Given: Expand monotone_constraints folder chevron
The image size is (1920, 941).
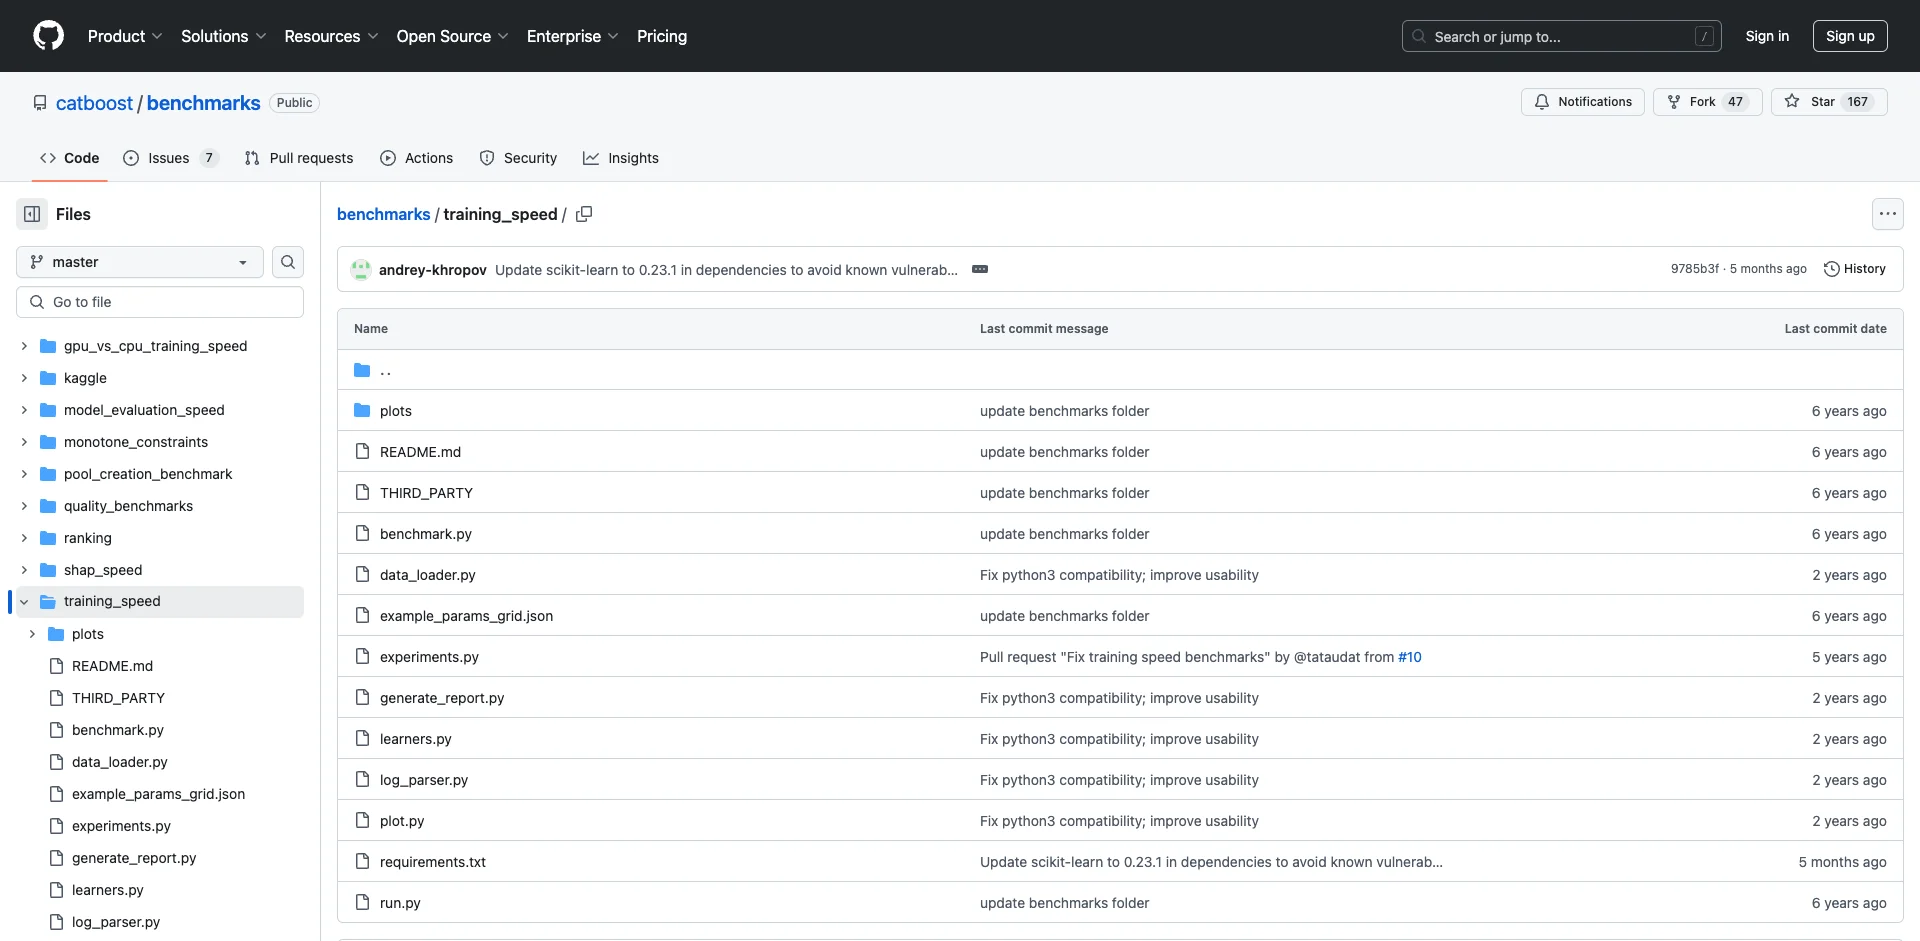Looking at the screenshot, I should tap(24, 442).
